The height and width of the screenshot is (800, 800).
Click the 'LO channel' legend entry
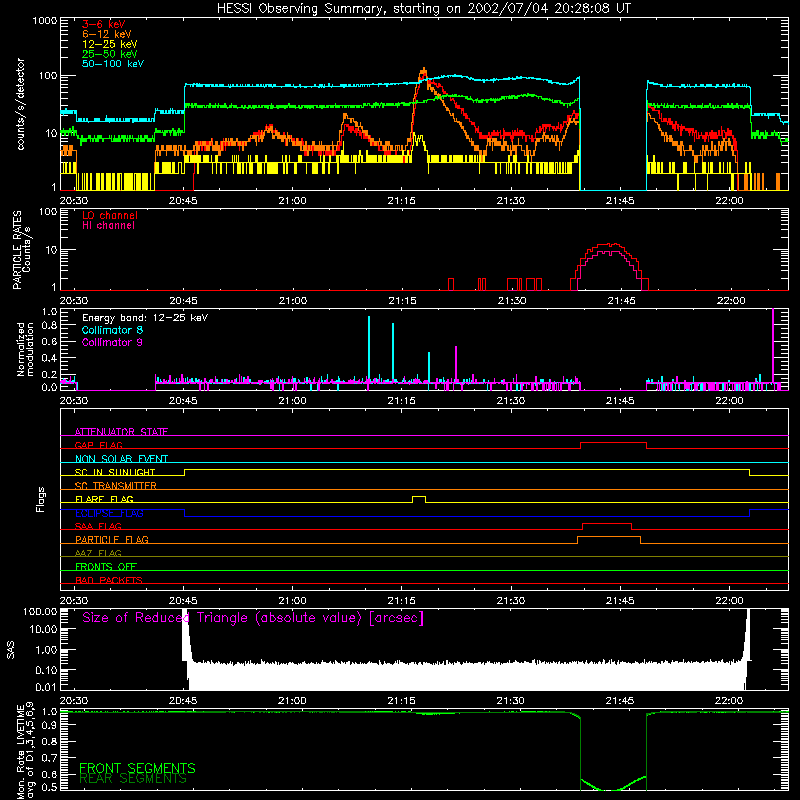(110, 215)
